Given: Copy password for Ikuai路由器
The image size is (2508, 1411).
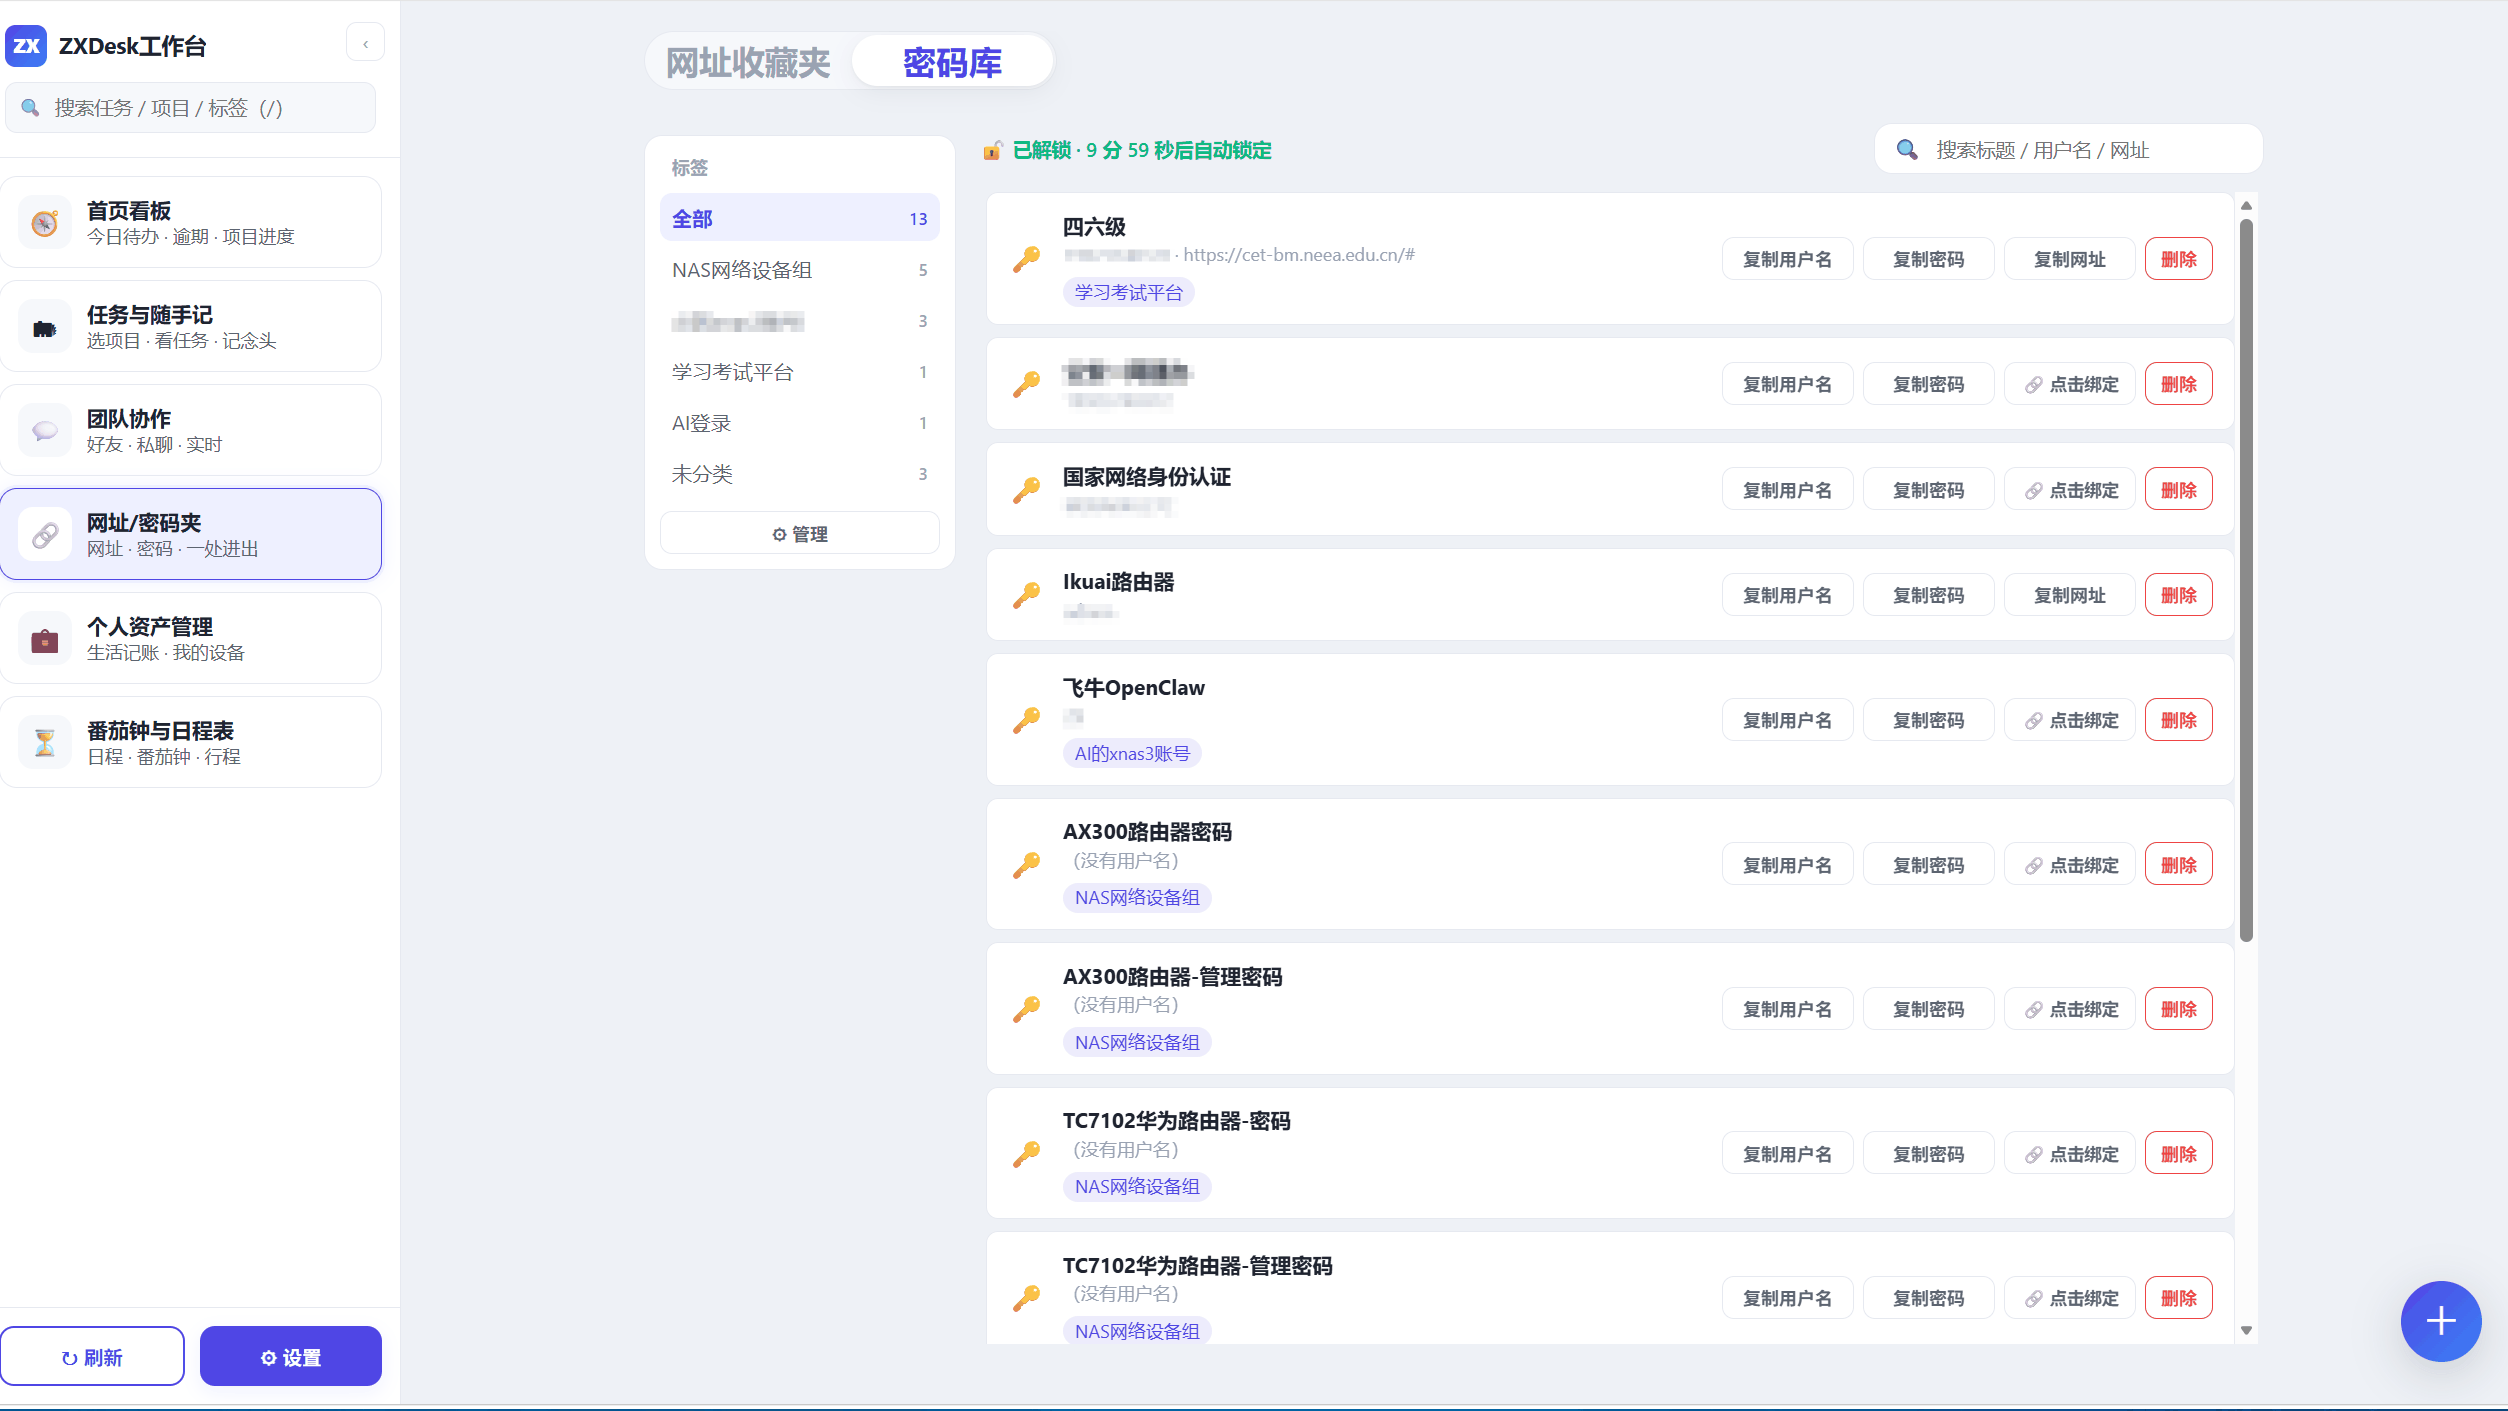Looking at the screenshot, I should pos(1929,595).
